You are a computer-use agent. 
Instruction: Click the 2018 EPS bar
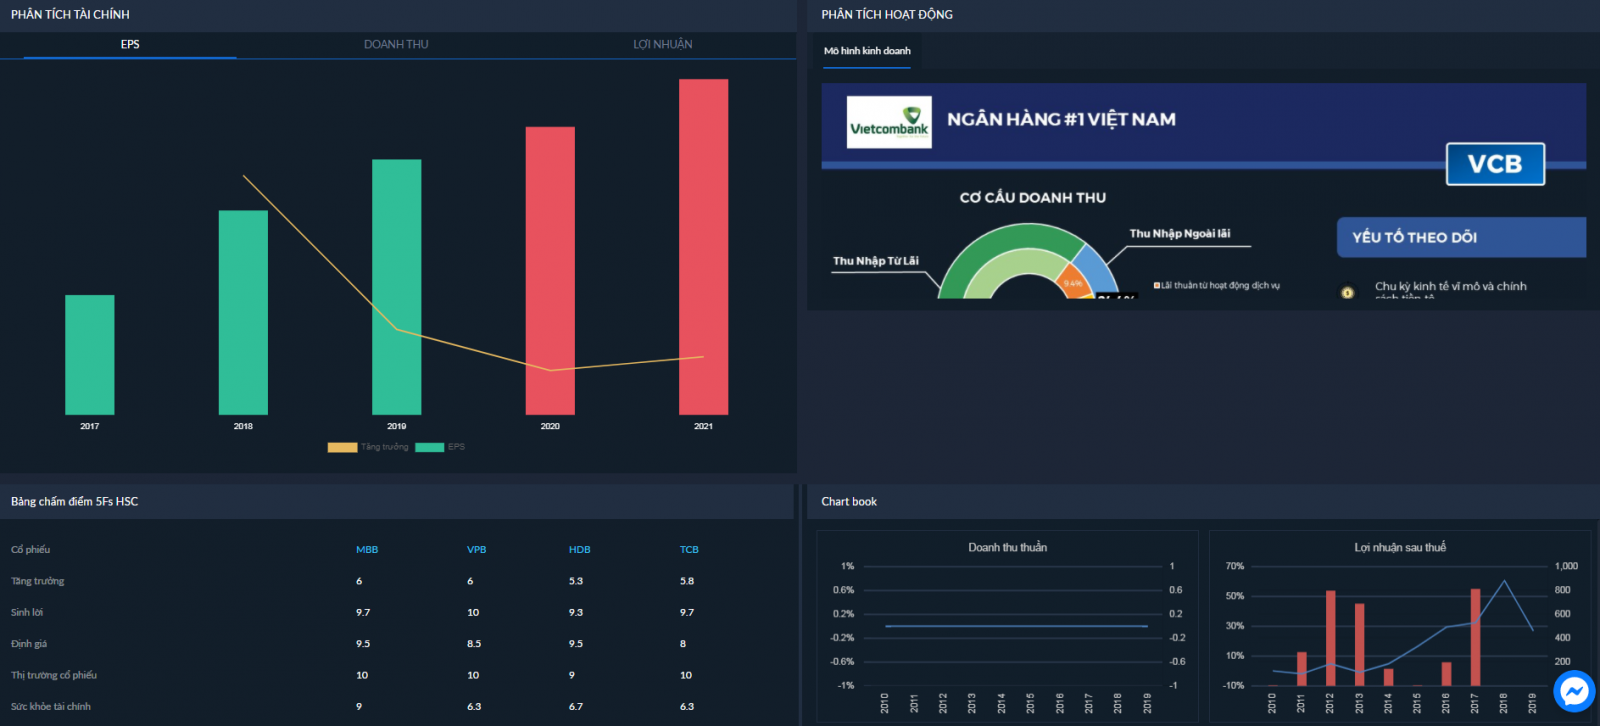click(243, 312)
